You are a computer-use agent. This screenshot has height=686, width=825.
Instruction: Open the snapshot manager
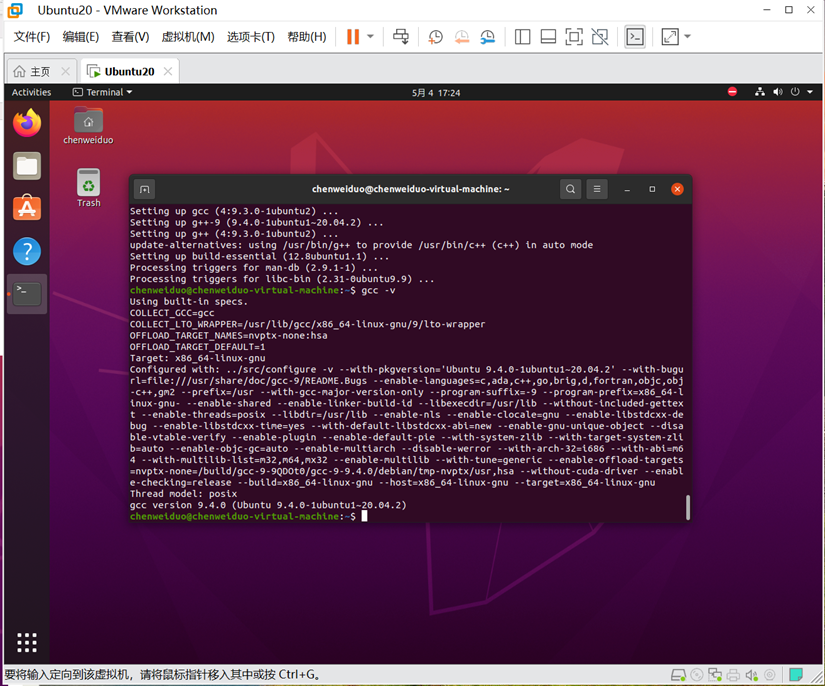[488, 37]
